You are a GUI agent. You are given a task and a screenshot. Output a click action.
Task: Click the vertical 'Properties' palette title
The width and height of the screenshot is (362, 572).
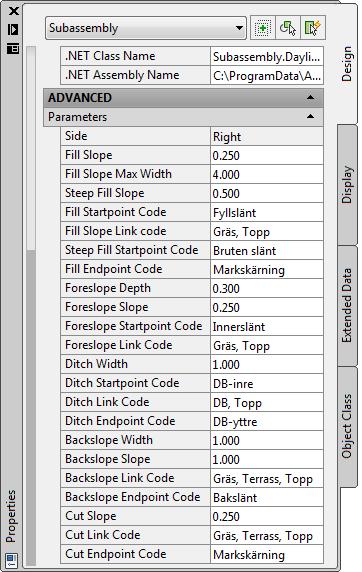(11, 516)
